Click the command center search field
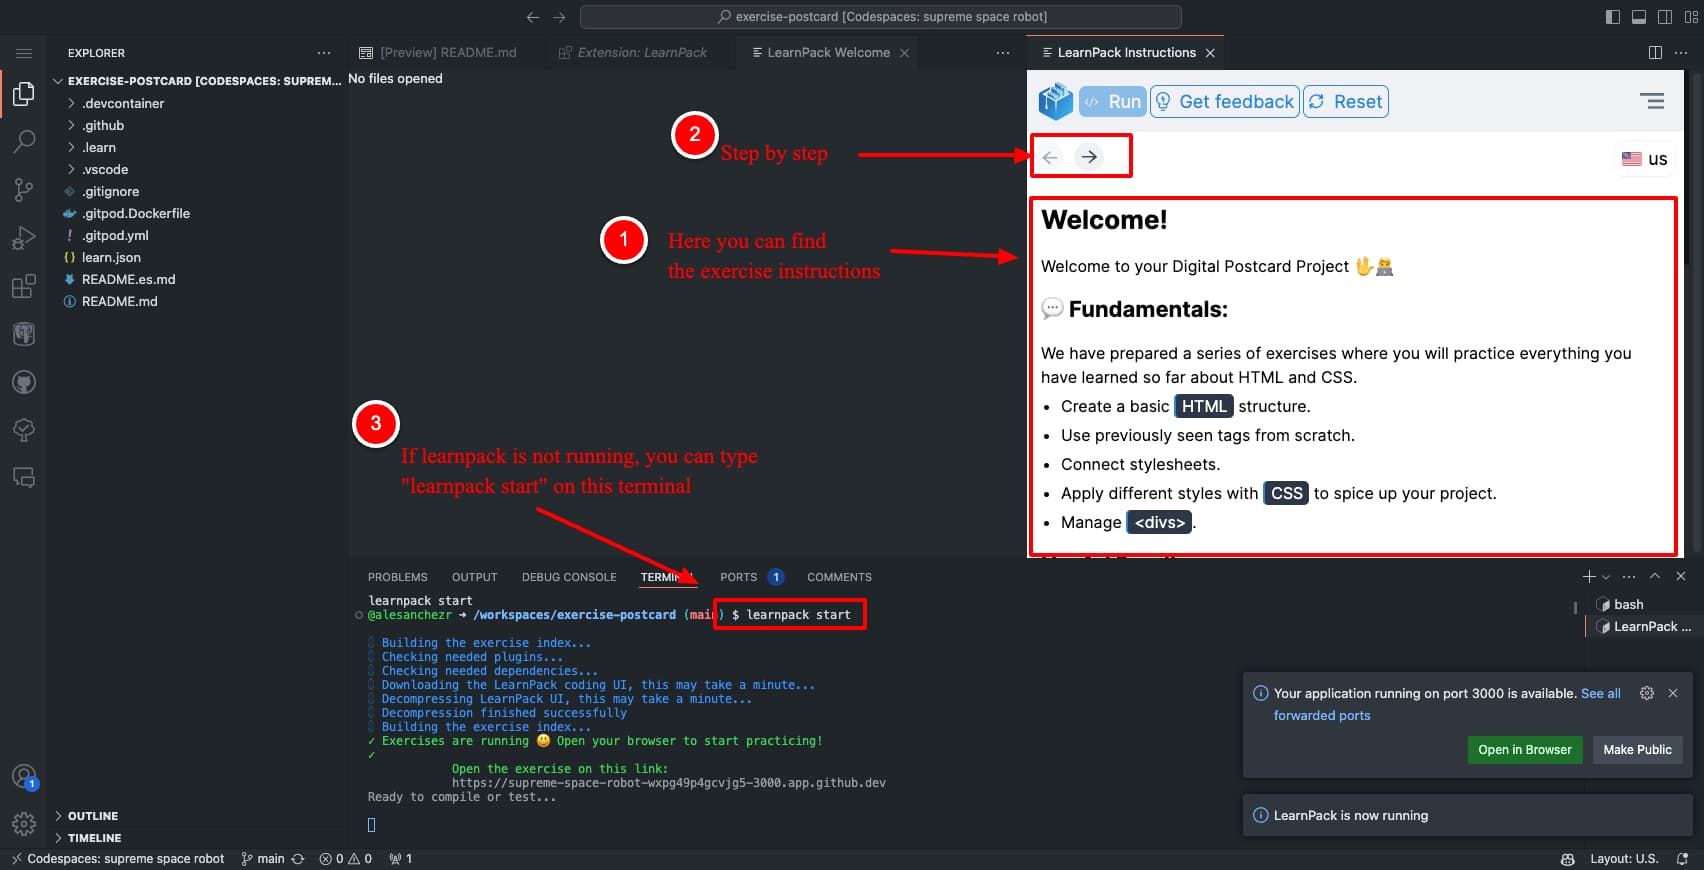Image resolution: width=1704 pixels, height=870 pixels. tap(880, 17)
